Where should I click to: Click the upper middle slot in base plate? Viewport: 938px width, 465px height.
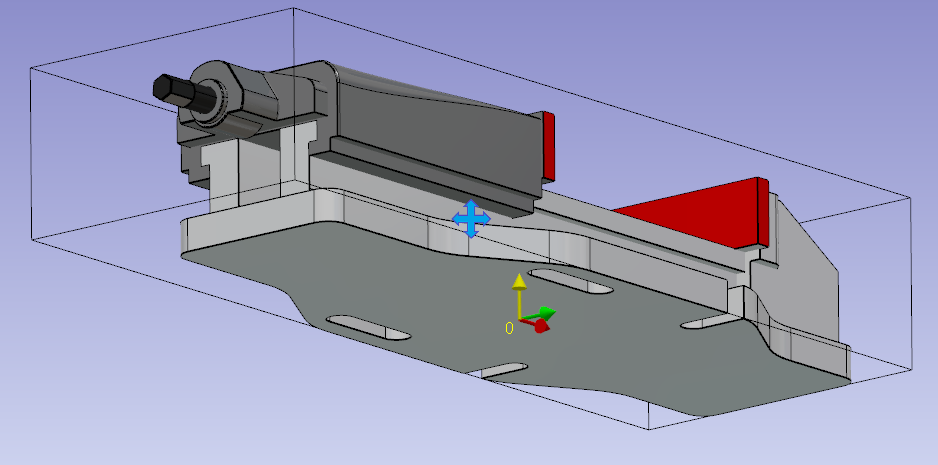click(x=568, y=281)
